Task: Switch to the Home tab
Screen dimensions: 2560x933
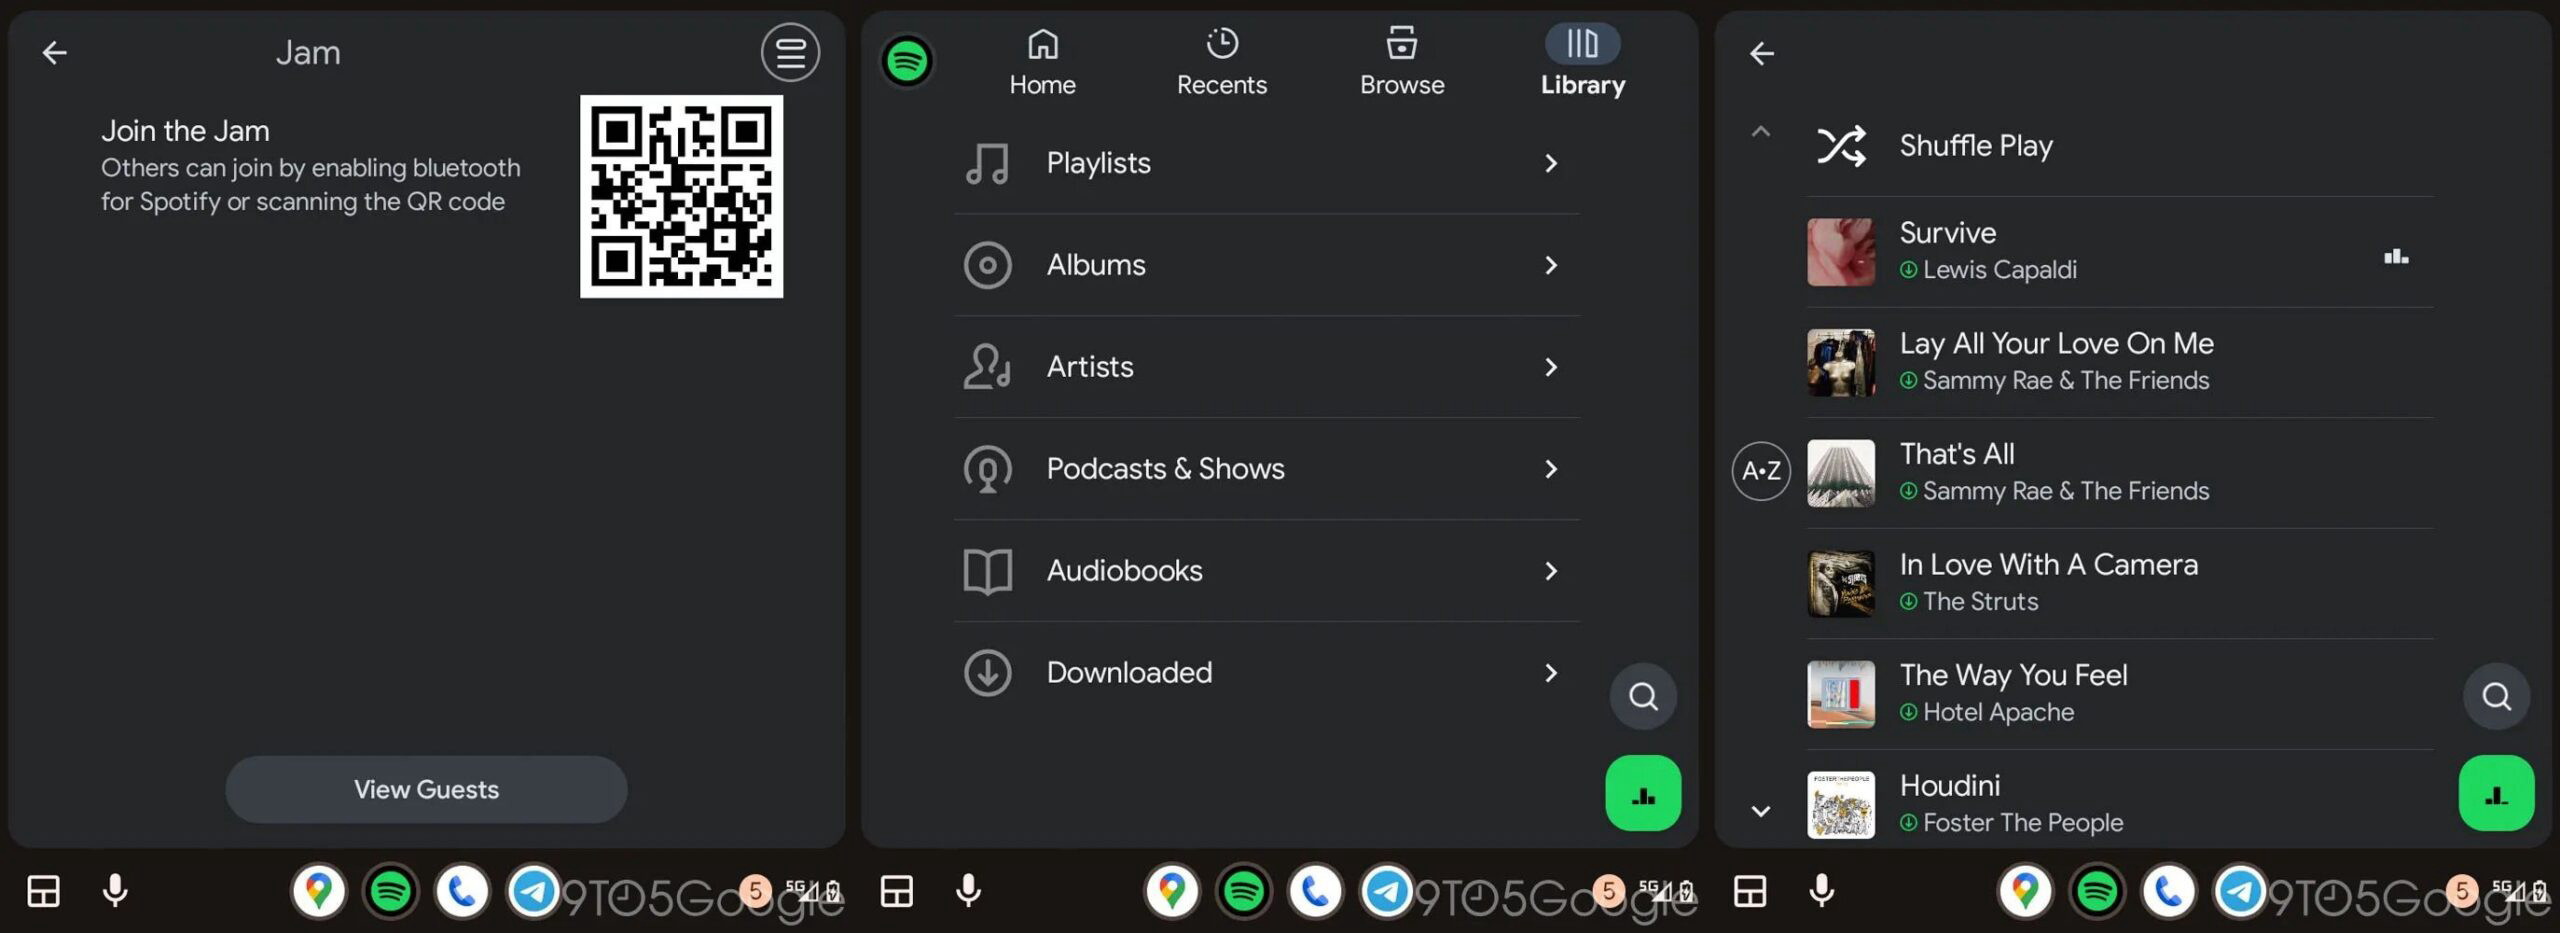Action: (x=1042, y=62)
